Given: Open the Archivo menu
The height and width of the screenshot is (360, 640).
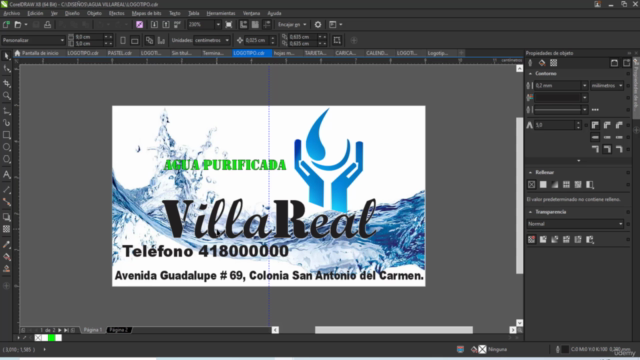Looking at the screenshot, I should 11,13.
